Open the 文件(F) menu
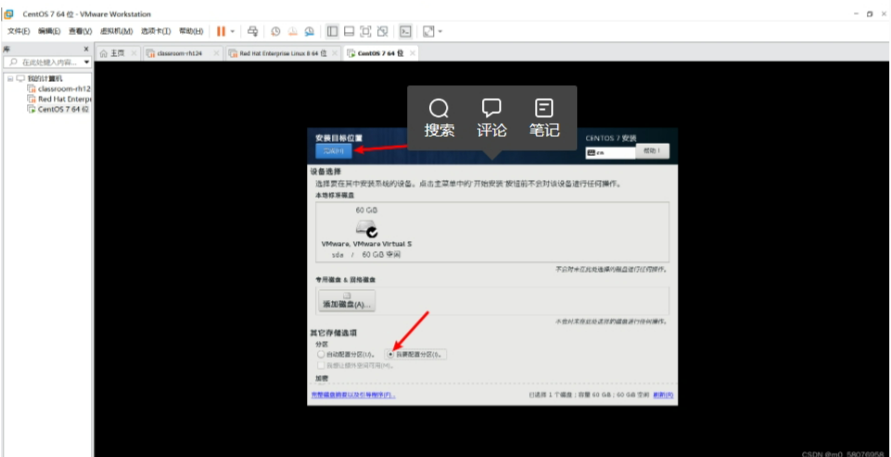Image resolution: width=891 pixels, height=457 pixels. tap(18, 31)
